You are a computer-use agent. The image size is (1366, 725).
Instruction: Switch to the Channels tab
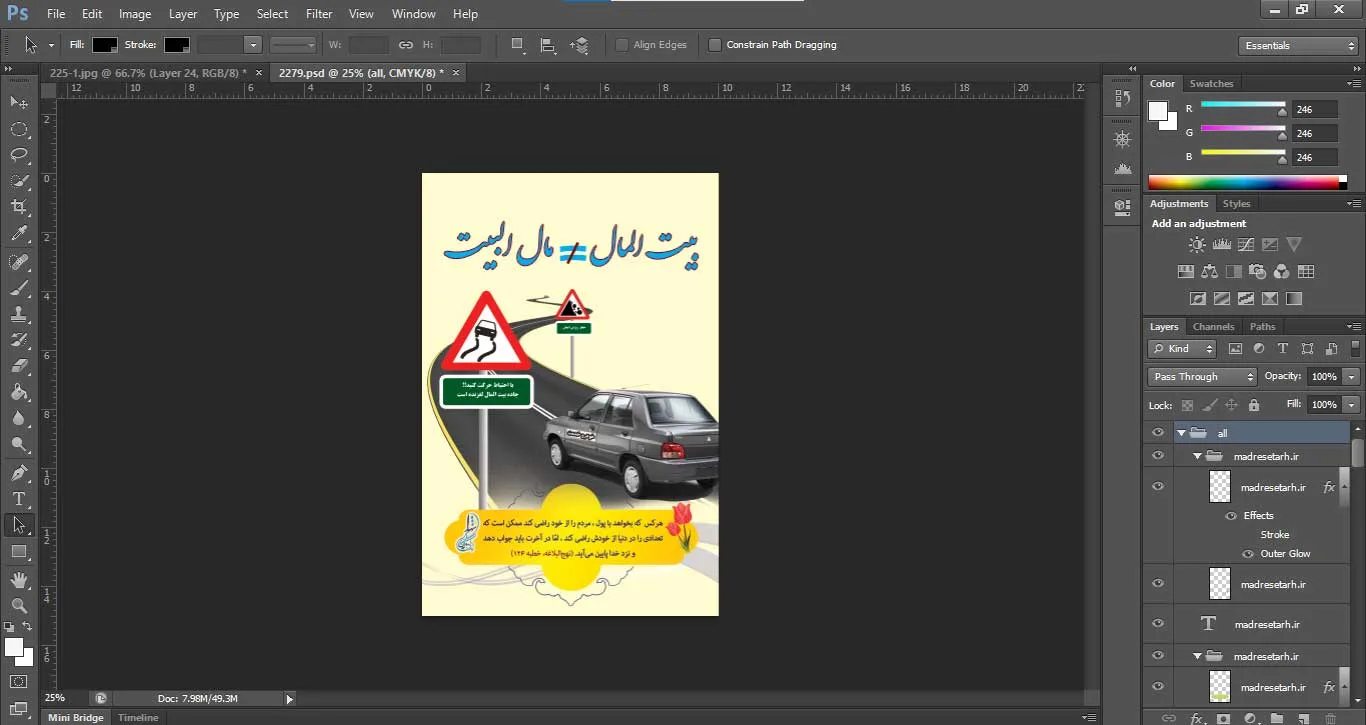click(1213, 327)
